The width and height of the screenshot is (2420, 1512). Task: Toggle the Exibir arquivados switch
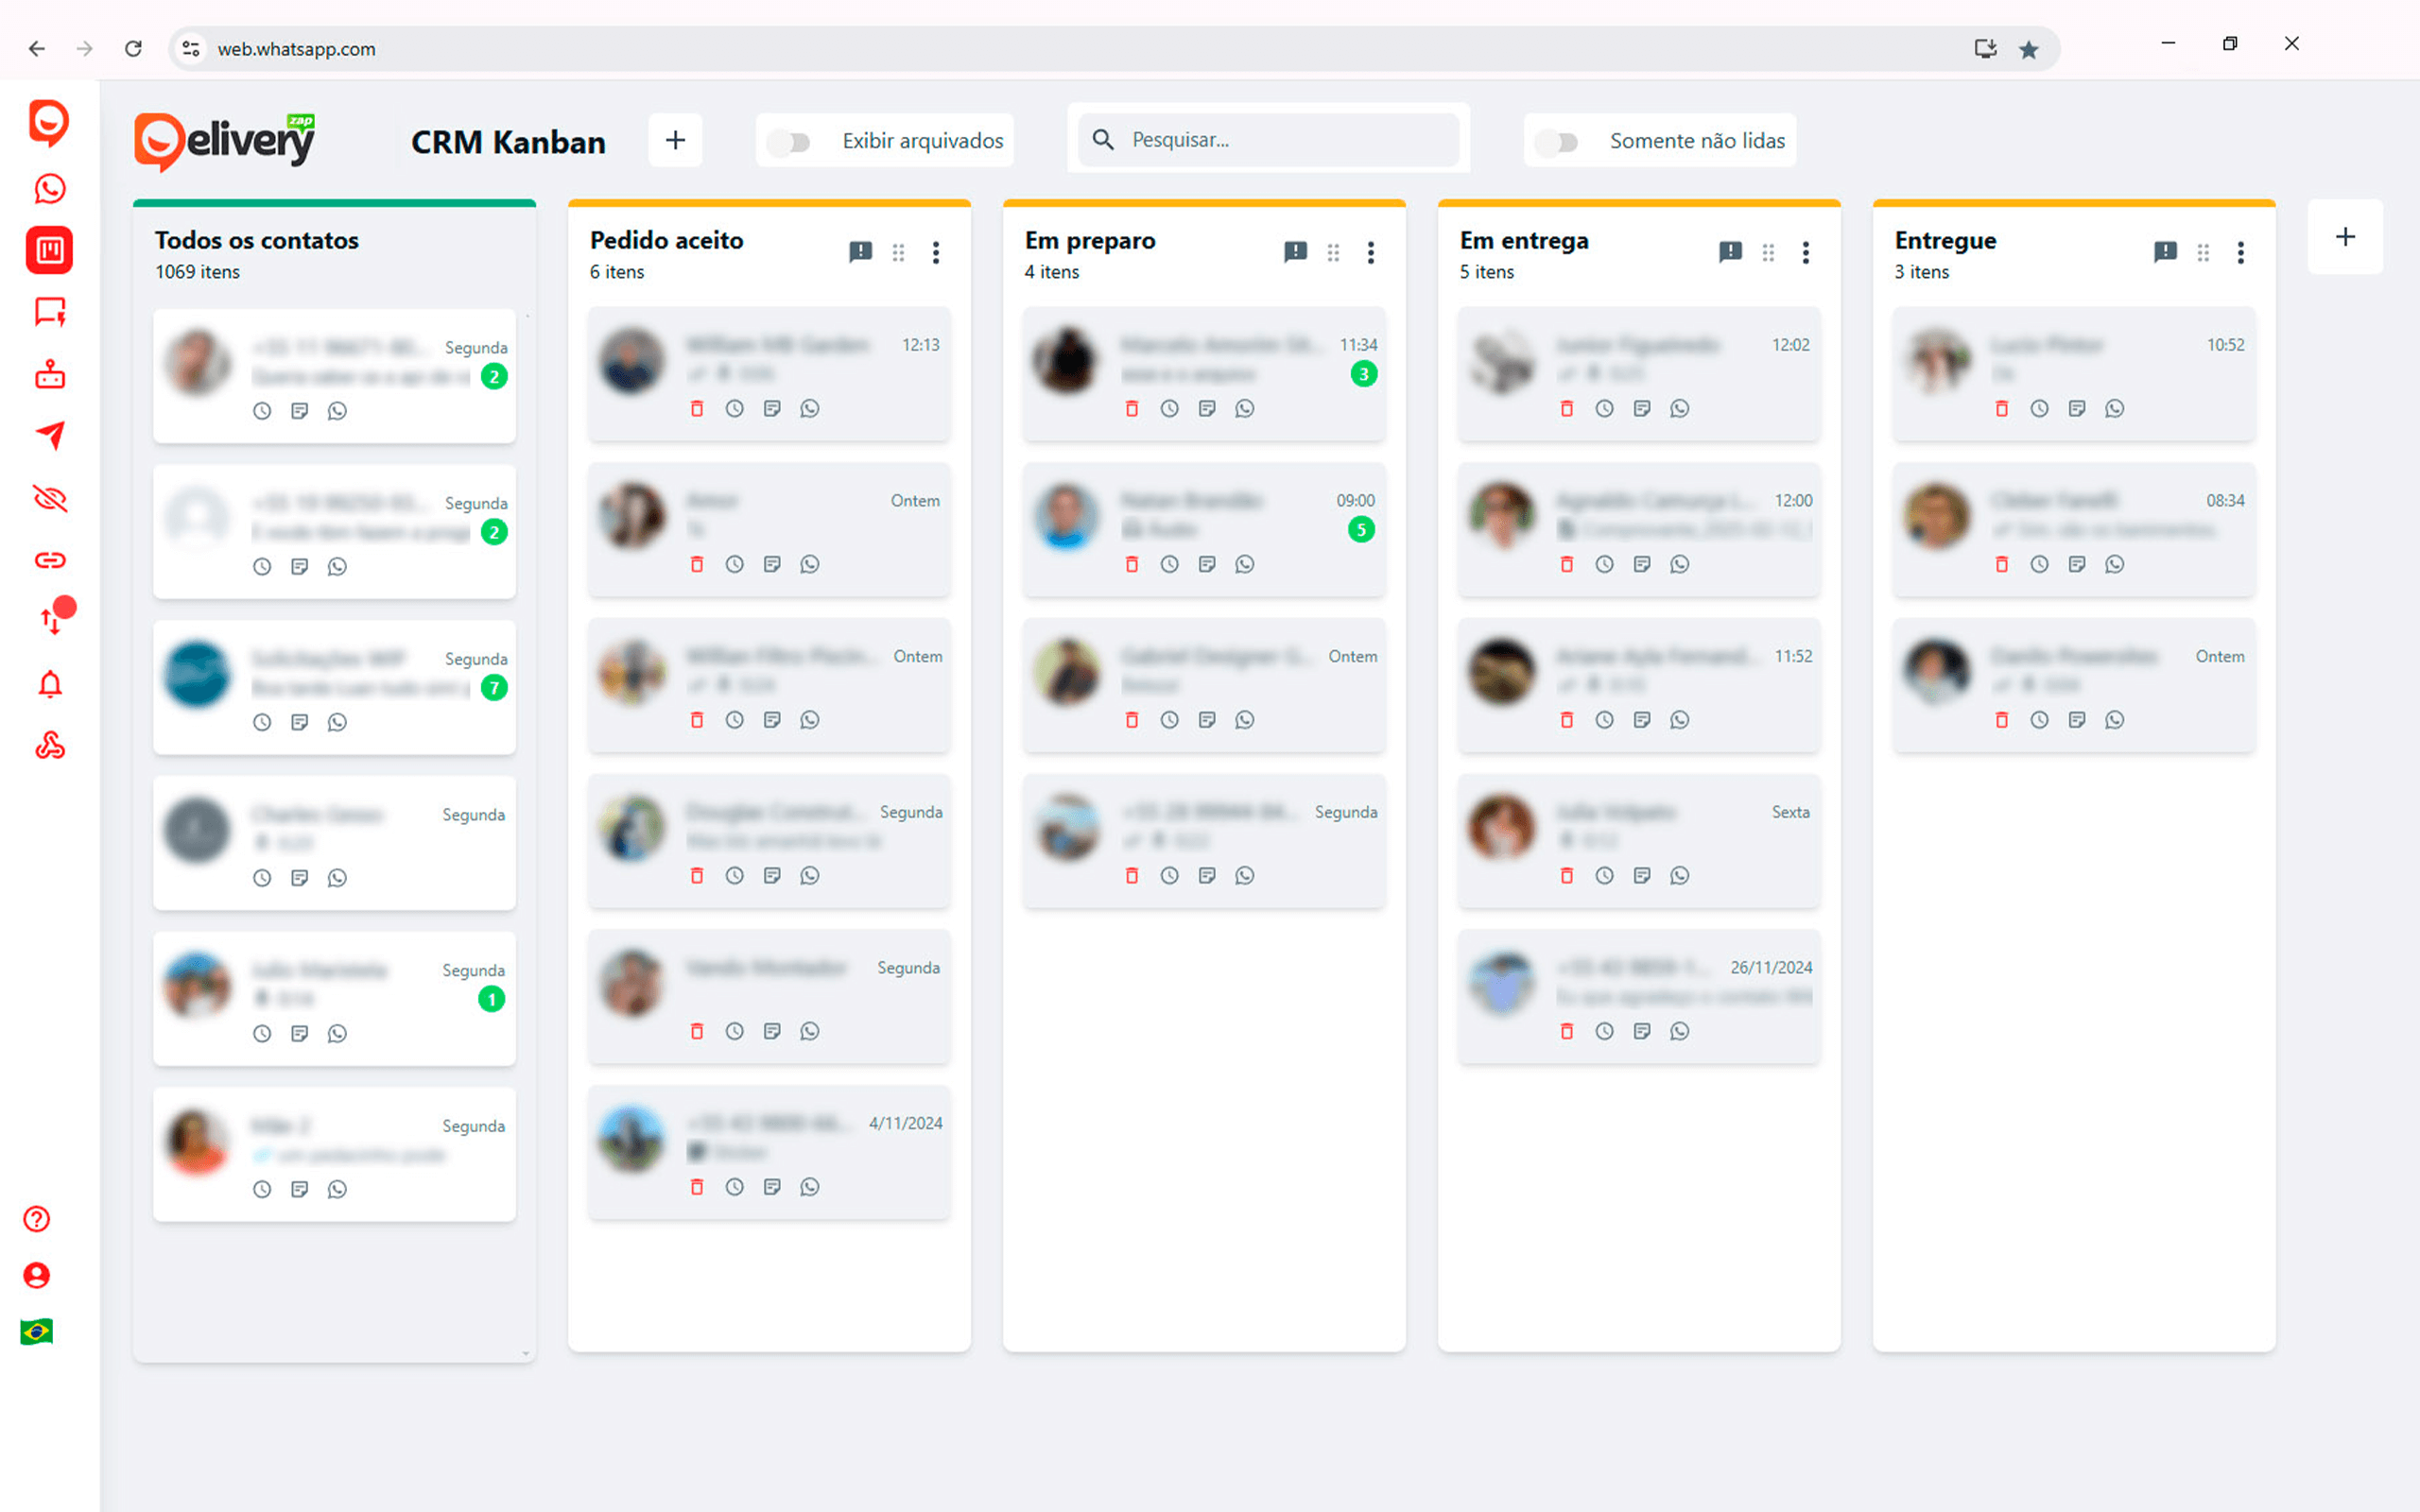point(790,142)
